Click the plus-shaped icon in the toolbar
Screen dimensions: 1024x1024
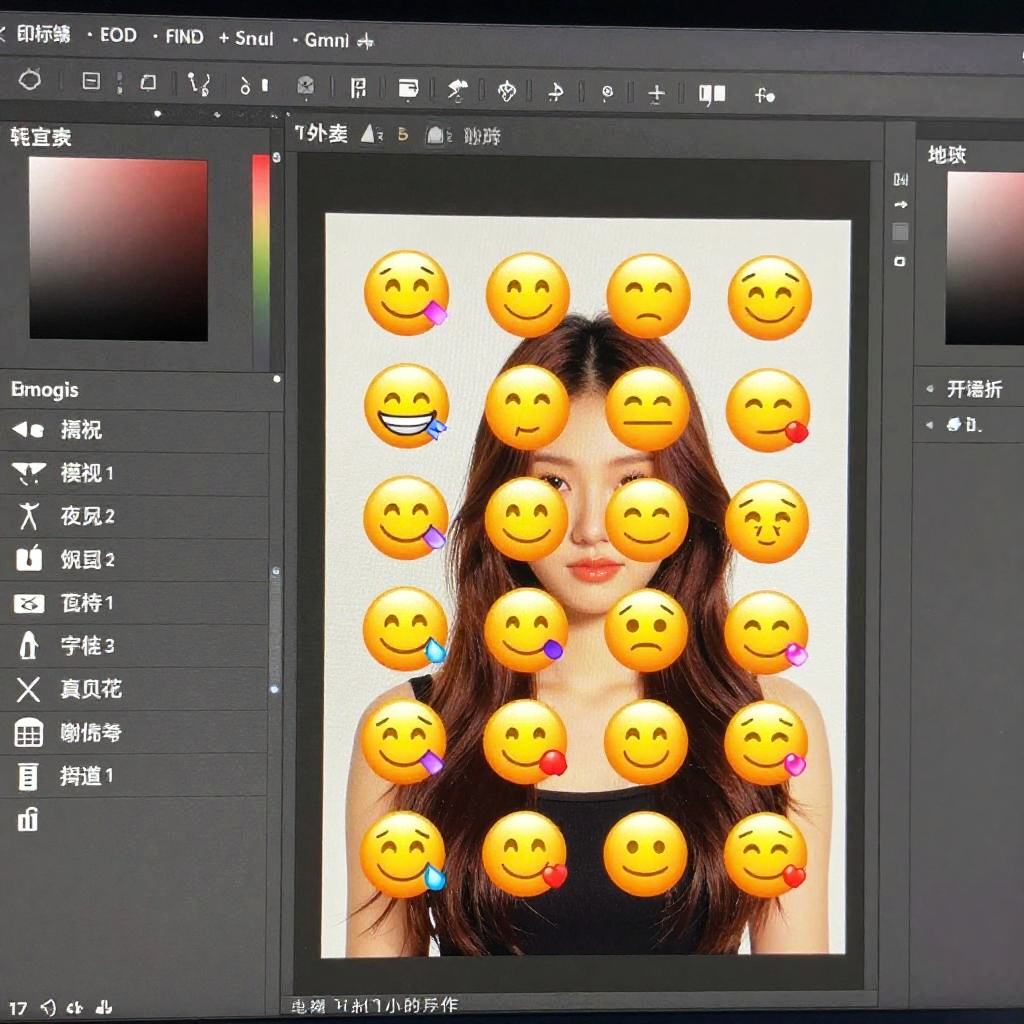pyautogui.click(x=656, y=95)
